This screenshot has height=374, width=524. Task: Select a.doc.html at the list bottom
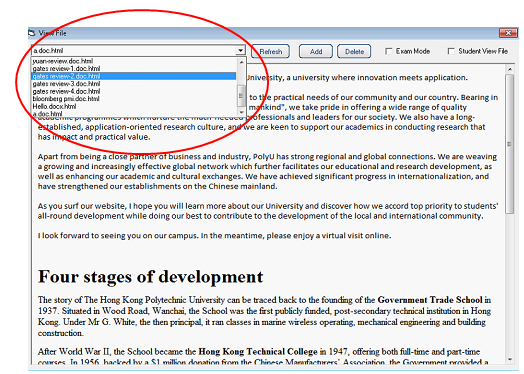click(x=134, y=114)
